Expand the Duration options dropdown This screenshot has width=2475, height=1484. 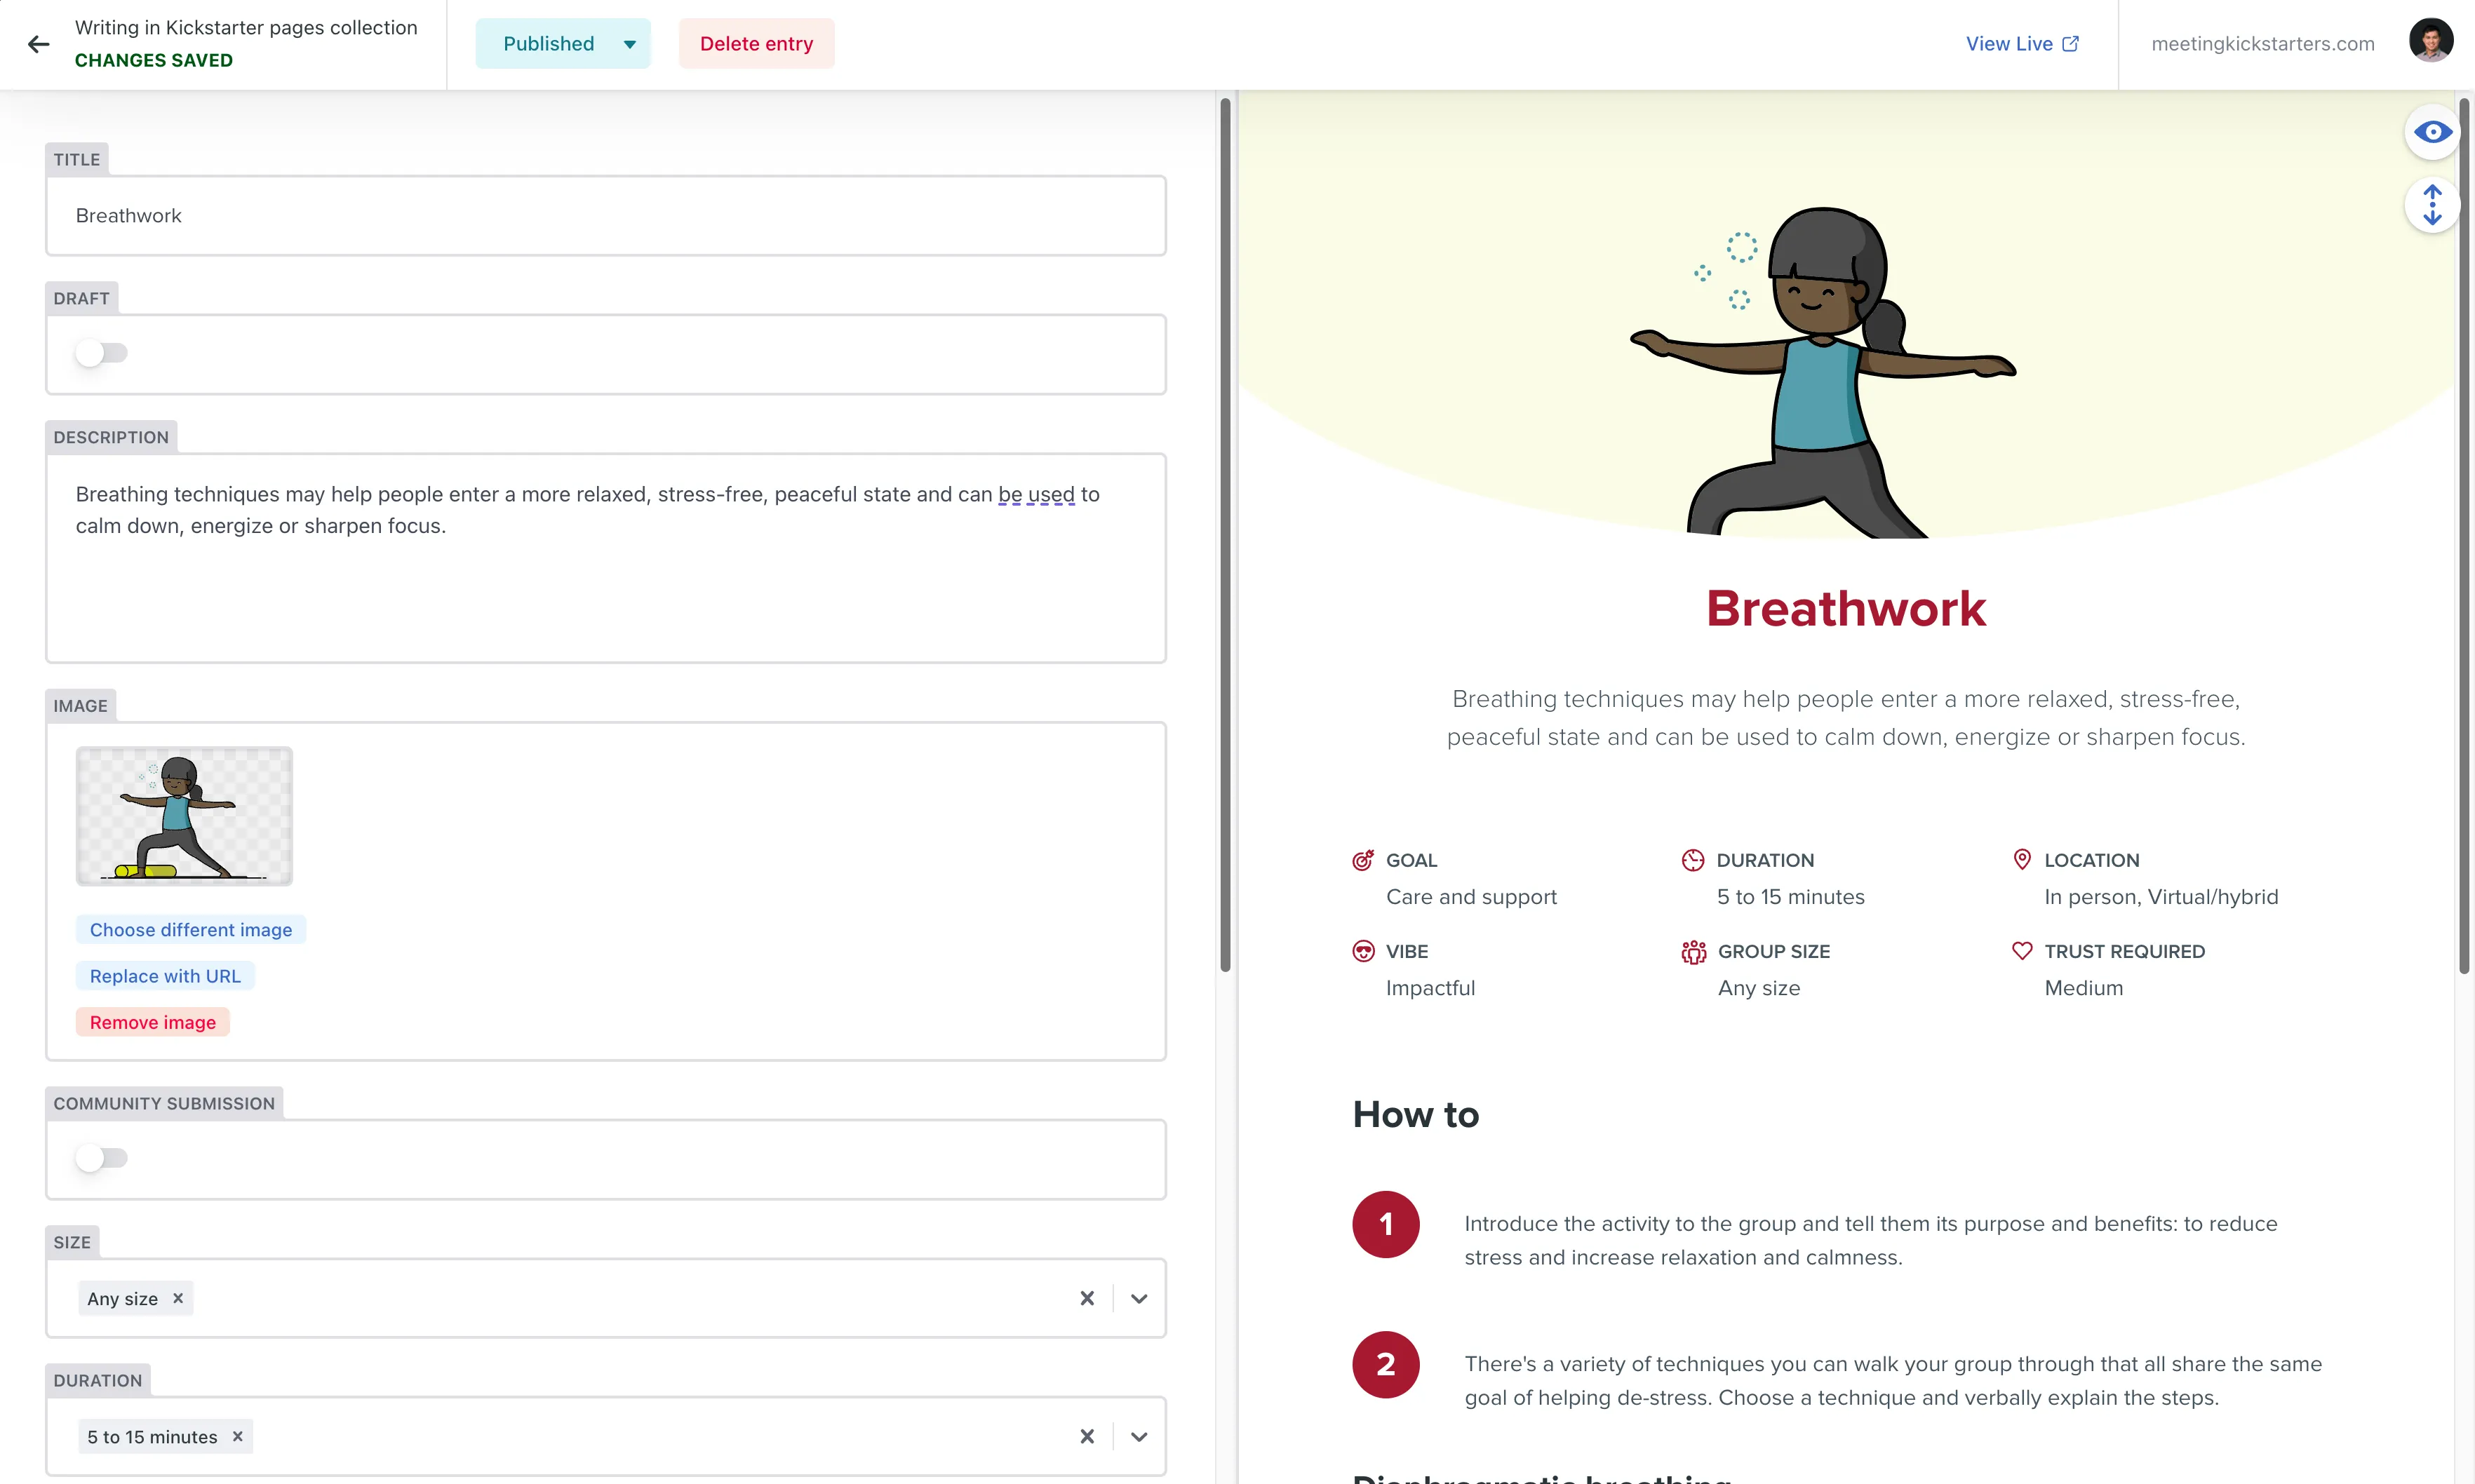coord(1139,1436)
